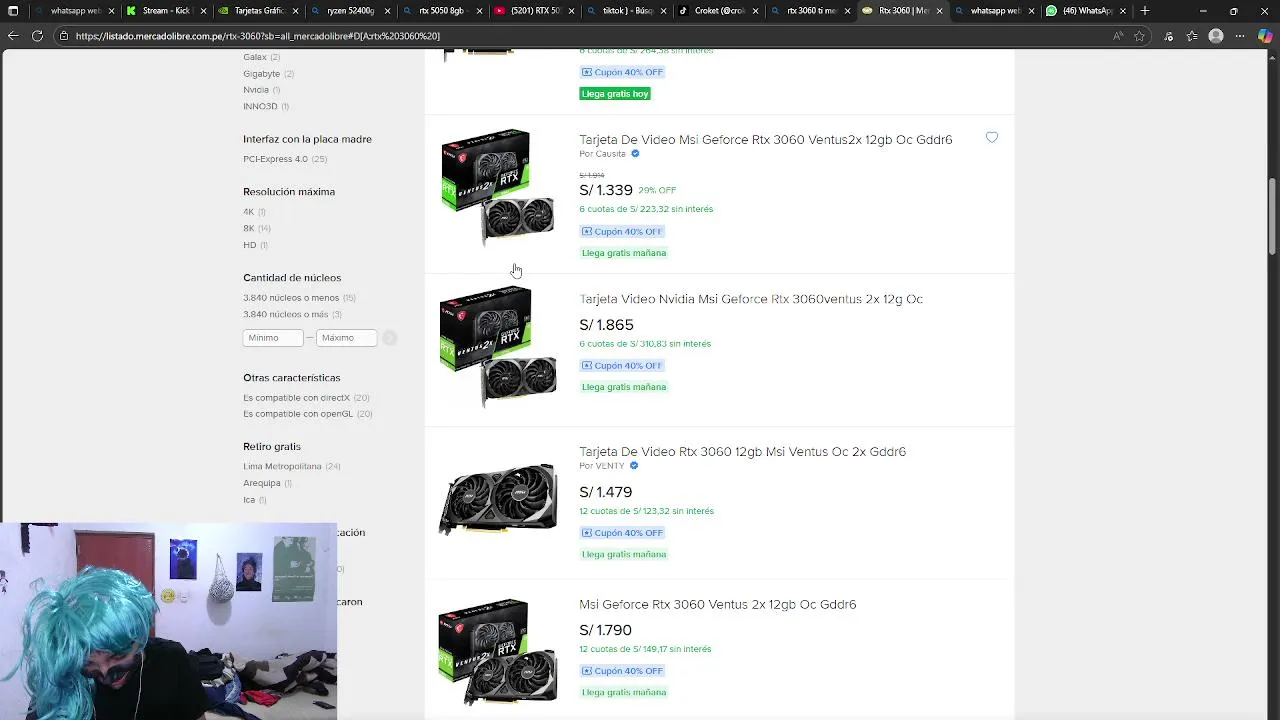Apply the price range arrow button beside Máximo
This screenshot has width=1280, height=720.
(x=389, y=338)
